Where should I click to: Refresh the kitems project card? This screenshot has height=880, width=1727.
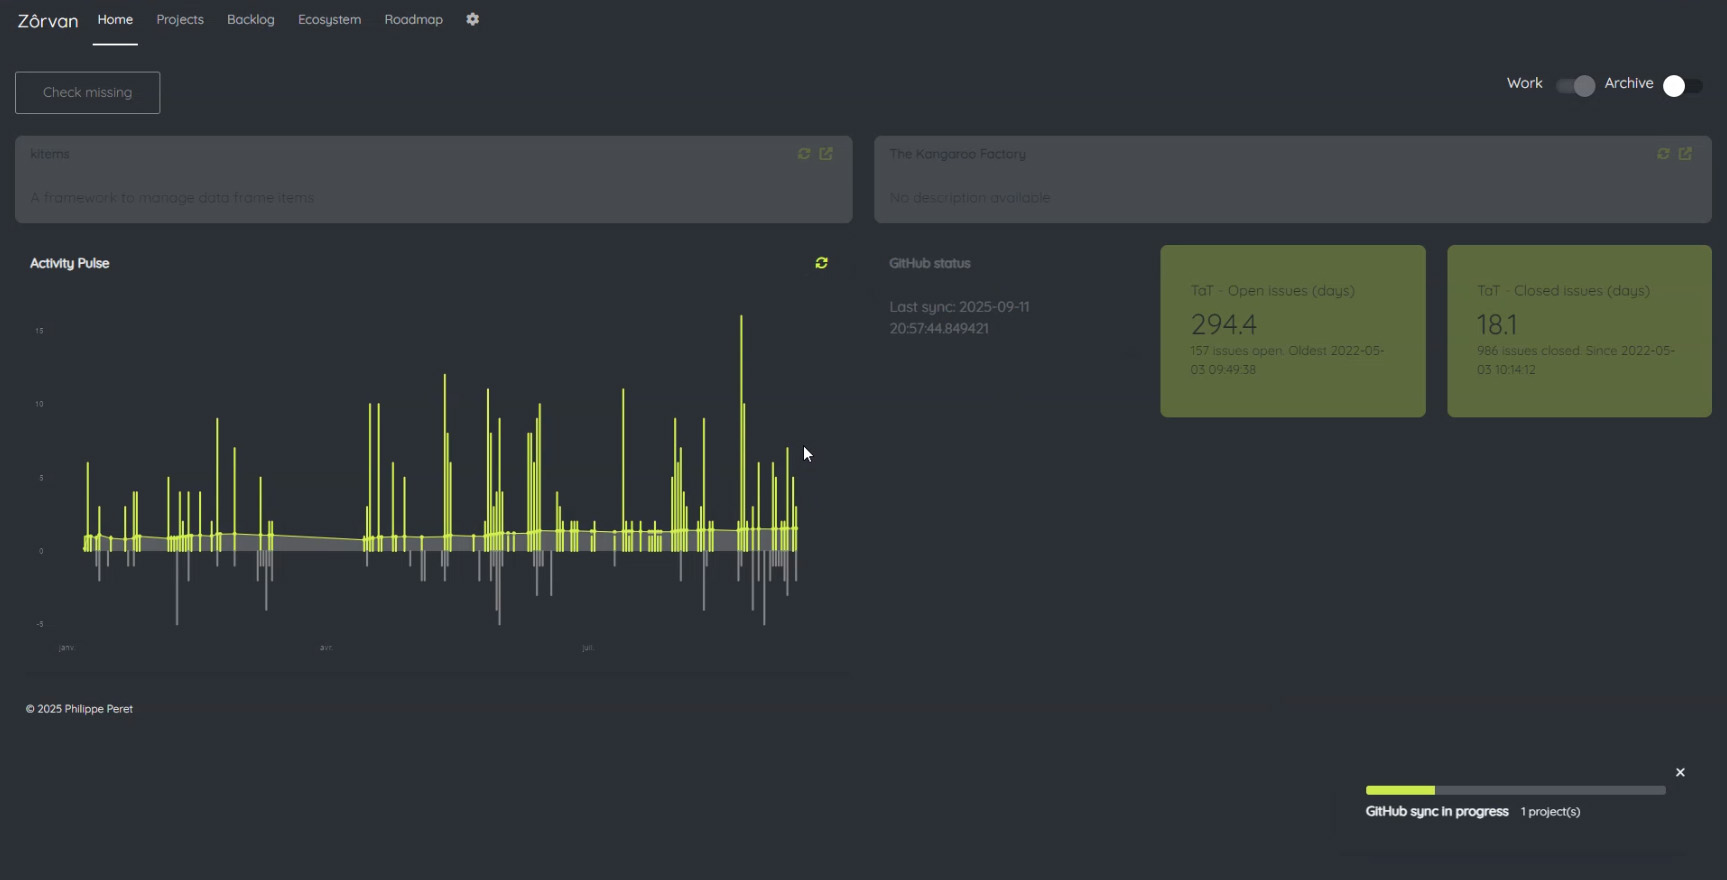(x=804, y=154)
